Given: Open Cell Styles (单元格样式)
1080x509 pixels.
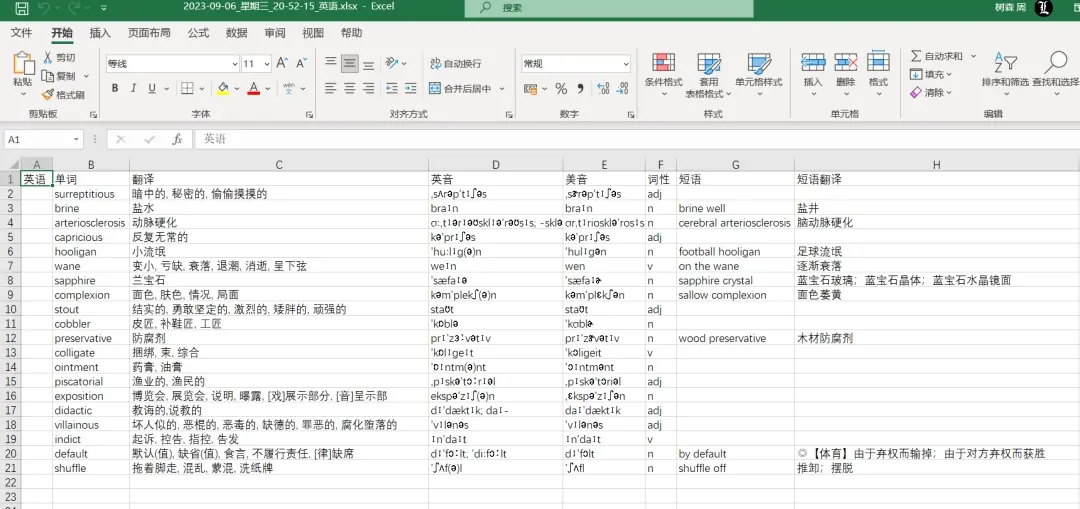Looking at the screenshot, I should click(x=758, y=74).
